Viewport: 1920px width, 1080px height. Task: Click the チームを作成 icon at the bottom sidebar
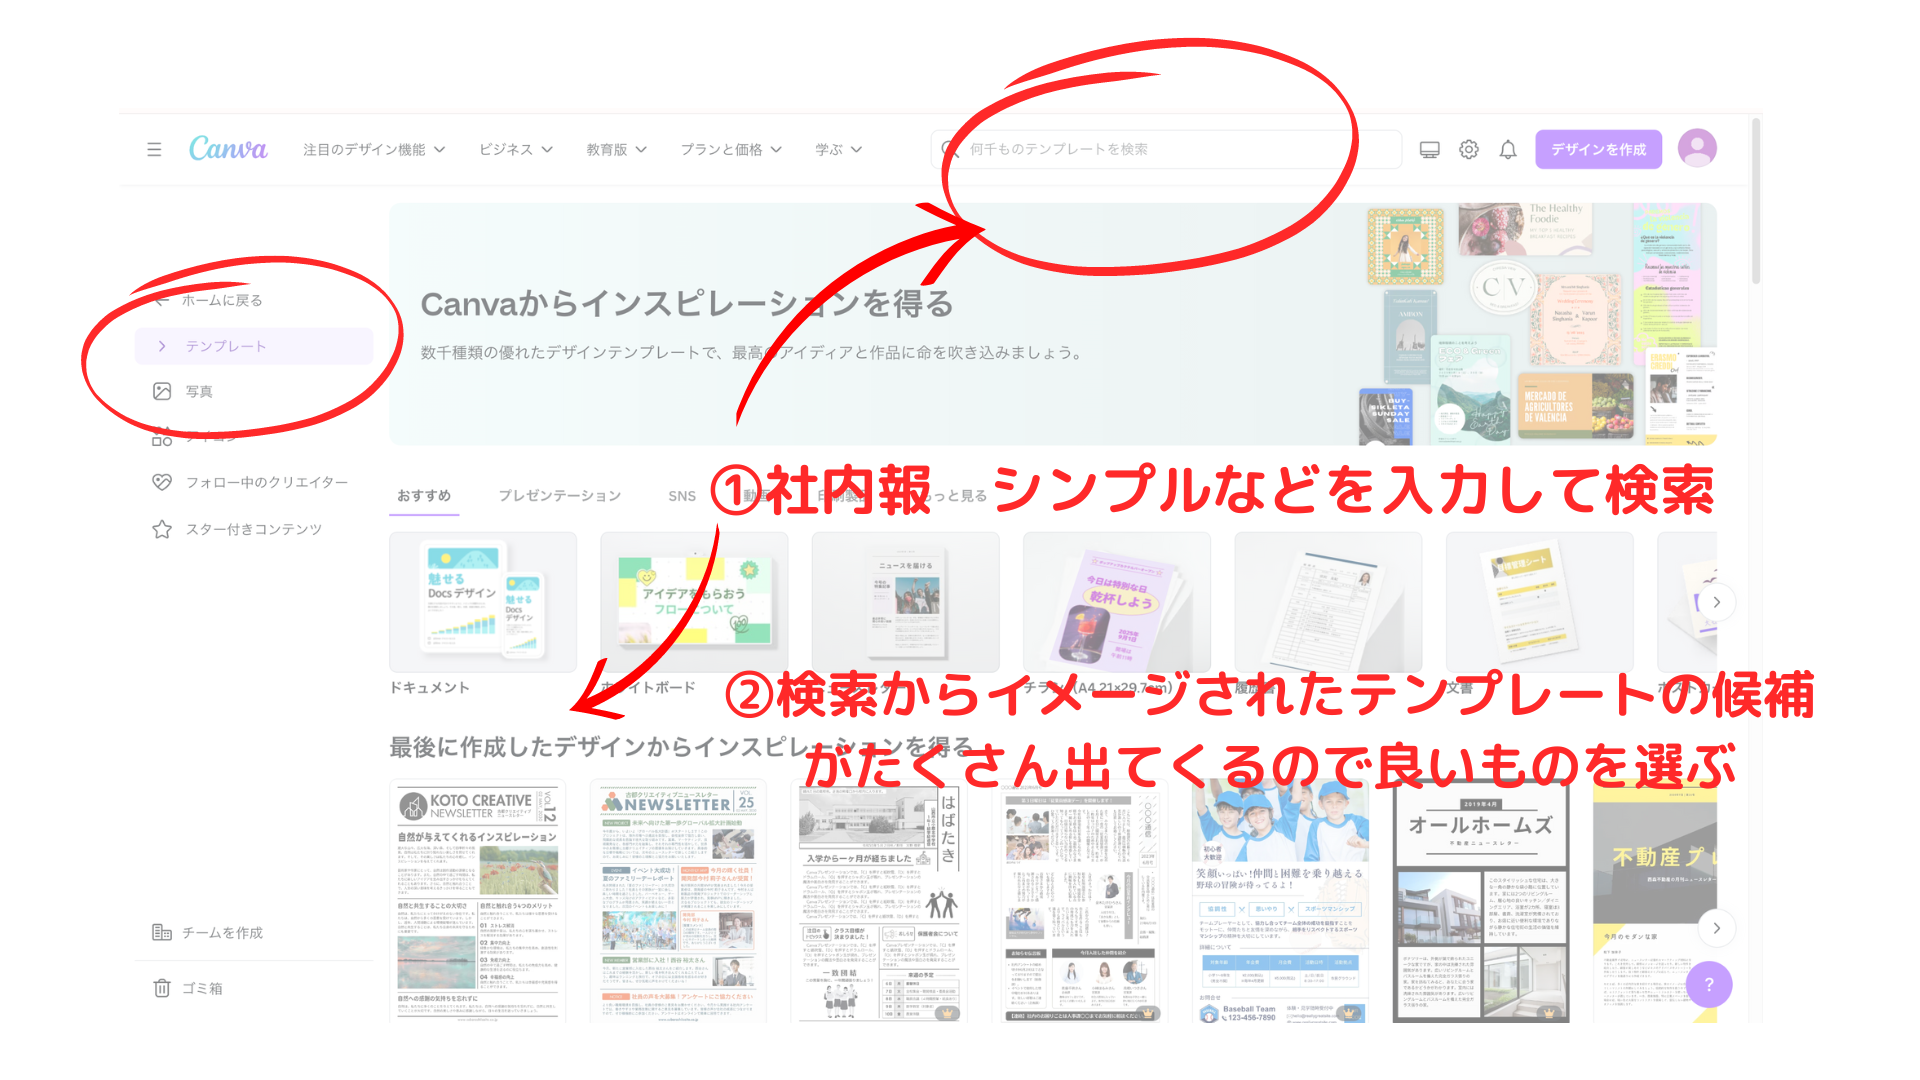click(163, 932)
